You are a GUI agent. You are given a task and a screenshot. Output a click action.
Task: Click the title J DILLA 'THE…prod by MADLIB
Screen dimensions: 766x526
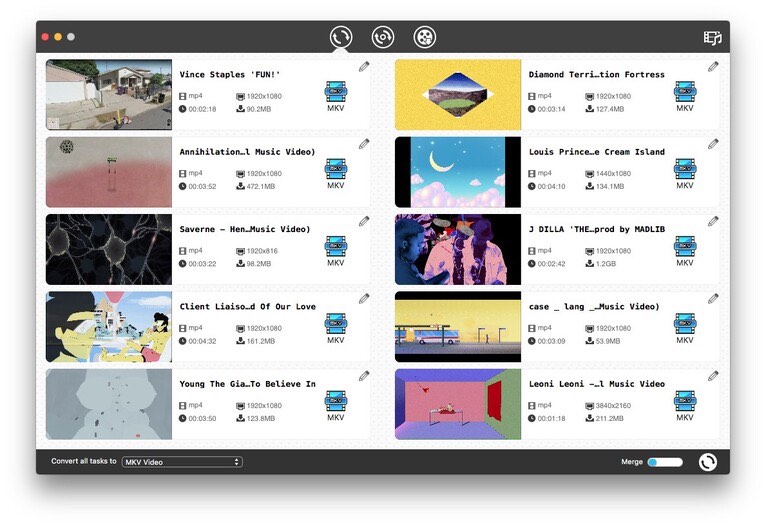point(596,229)
